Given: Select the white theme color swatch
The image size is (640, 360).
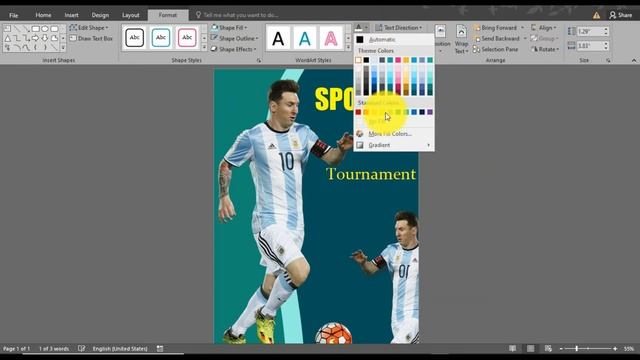Looking at the screenshot, I should click(358, 60).
